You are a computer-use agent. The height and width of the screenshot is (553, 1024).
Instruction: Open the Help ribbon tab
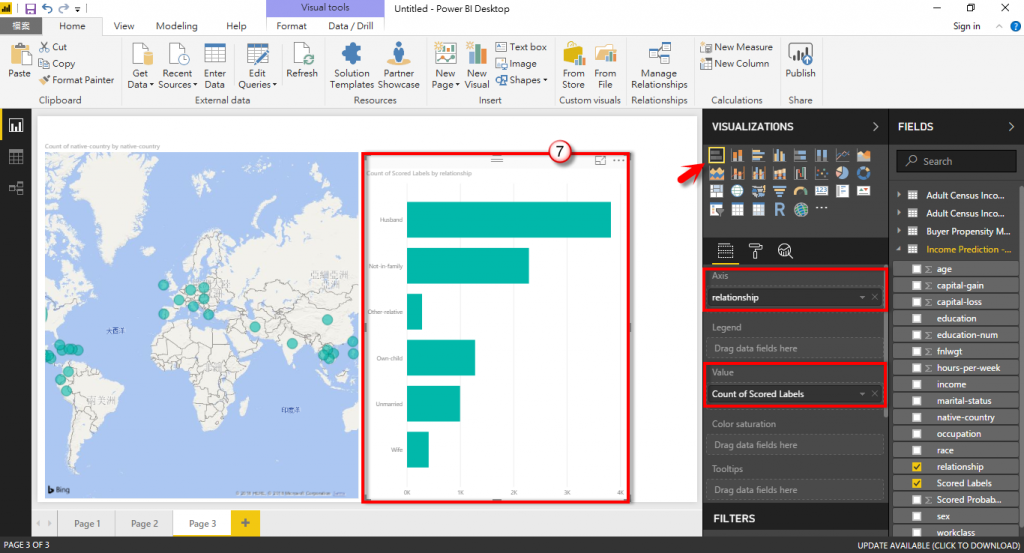click(236, 26)
